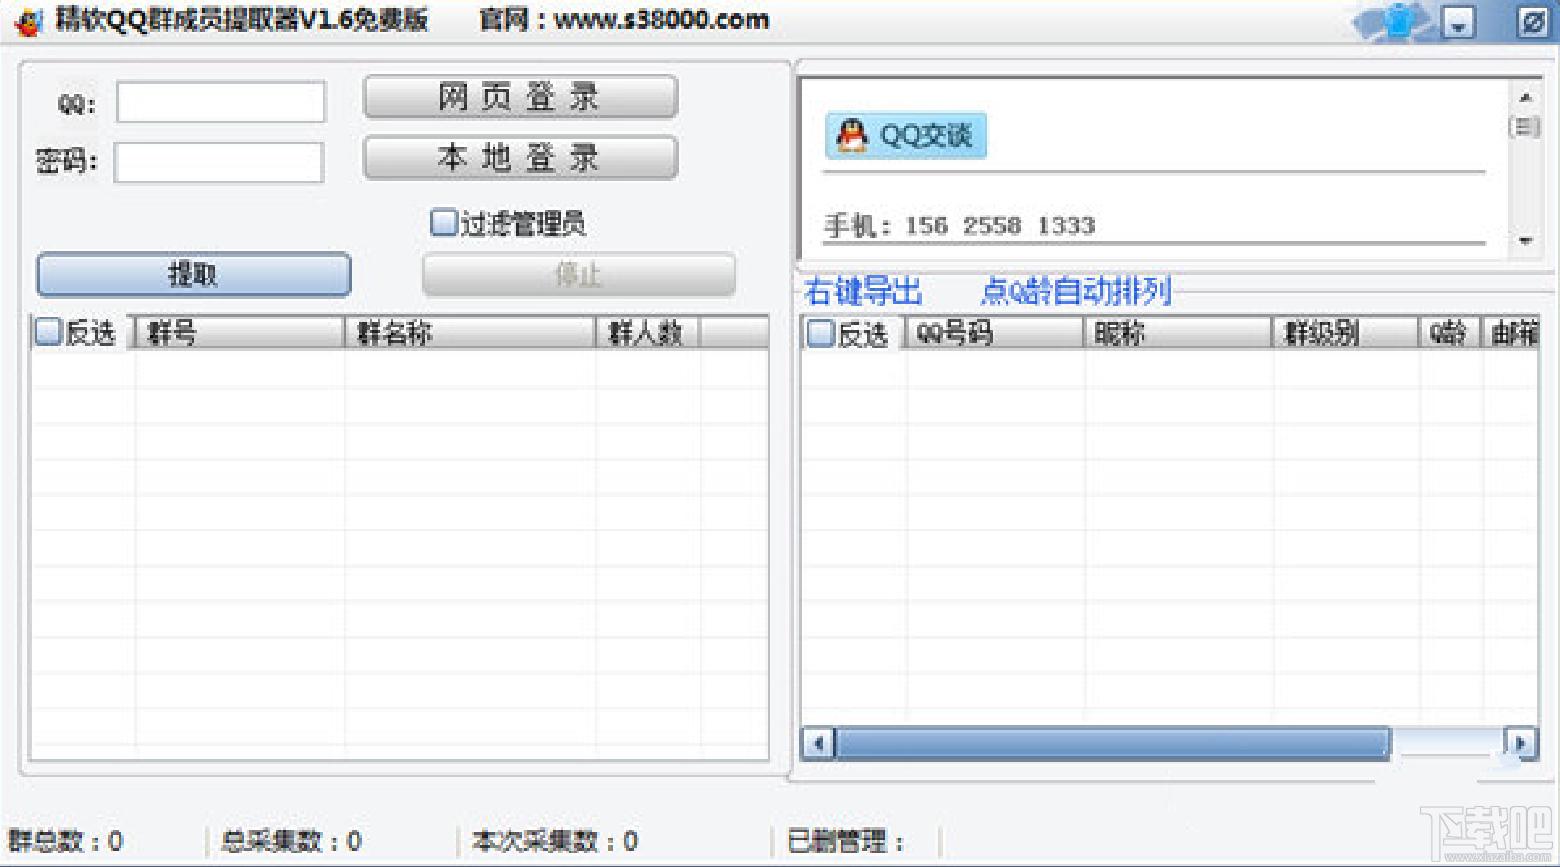Click the 手机: 156 2558 1333 text
This screenshot has height=867, width=1560.
960,225
